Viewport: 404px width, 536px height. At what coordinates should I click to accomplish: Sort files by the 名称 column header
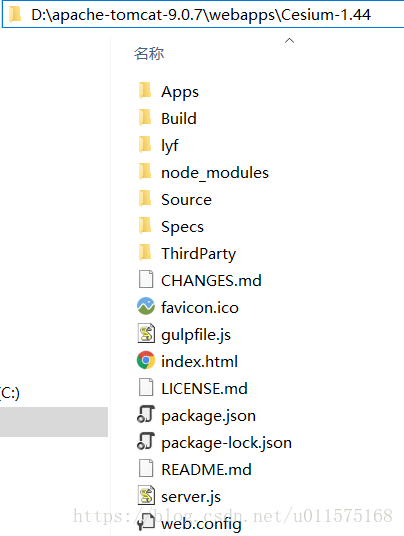tap(149, 54)
